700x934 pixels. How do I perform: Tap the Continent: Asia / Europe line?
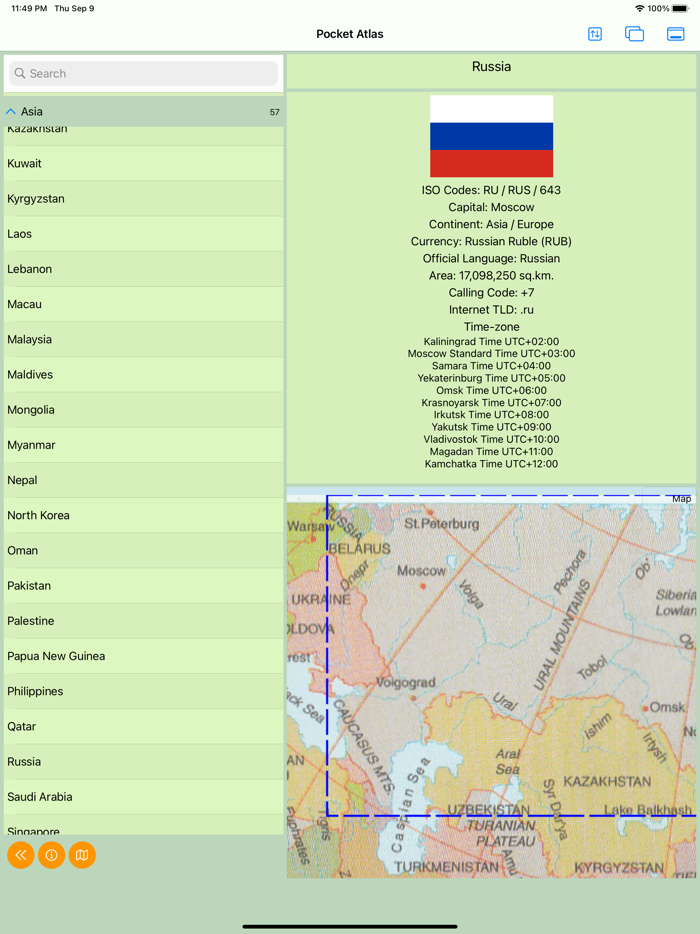[x=491, y=224]
